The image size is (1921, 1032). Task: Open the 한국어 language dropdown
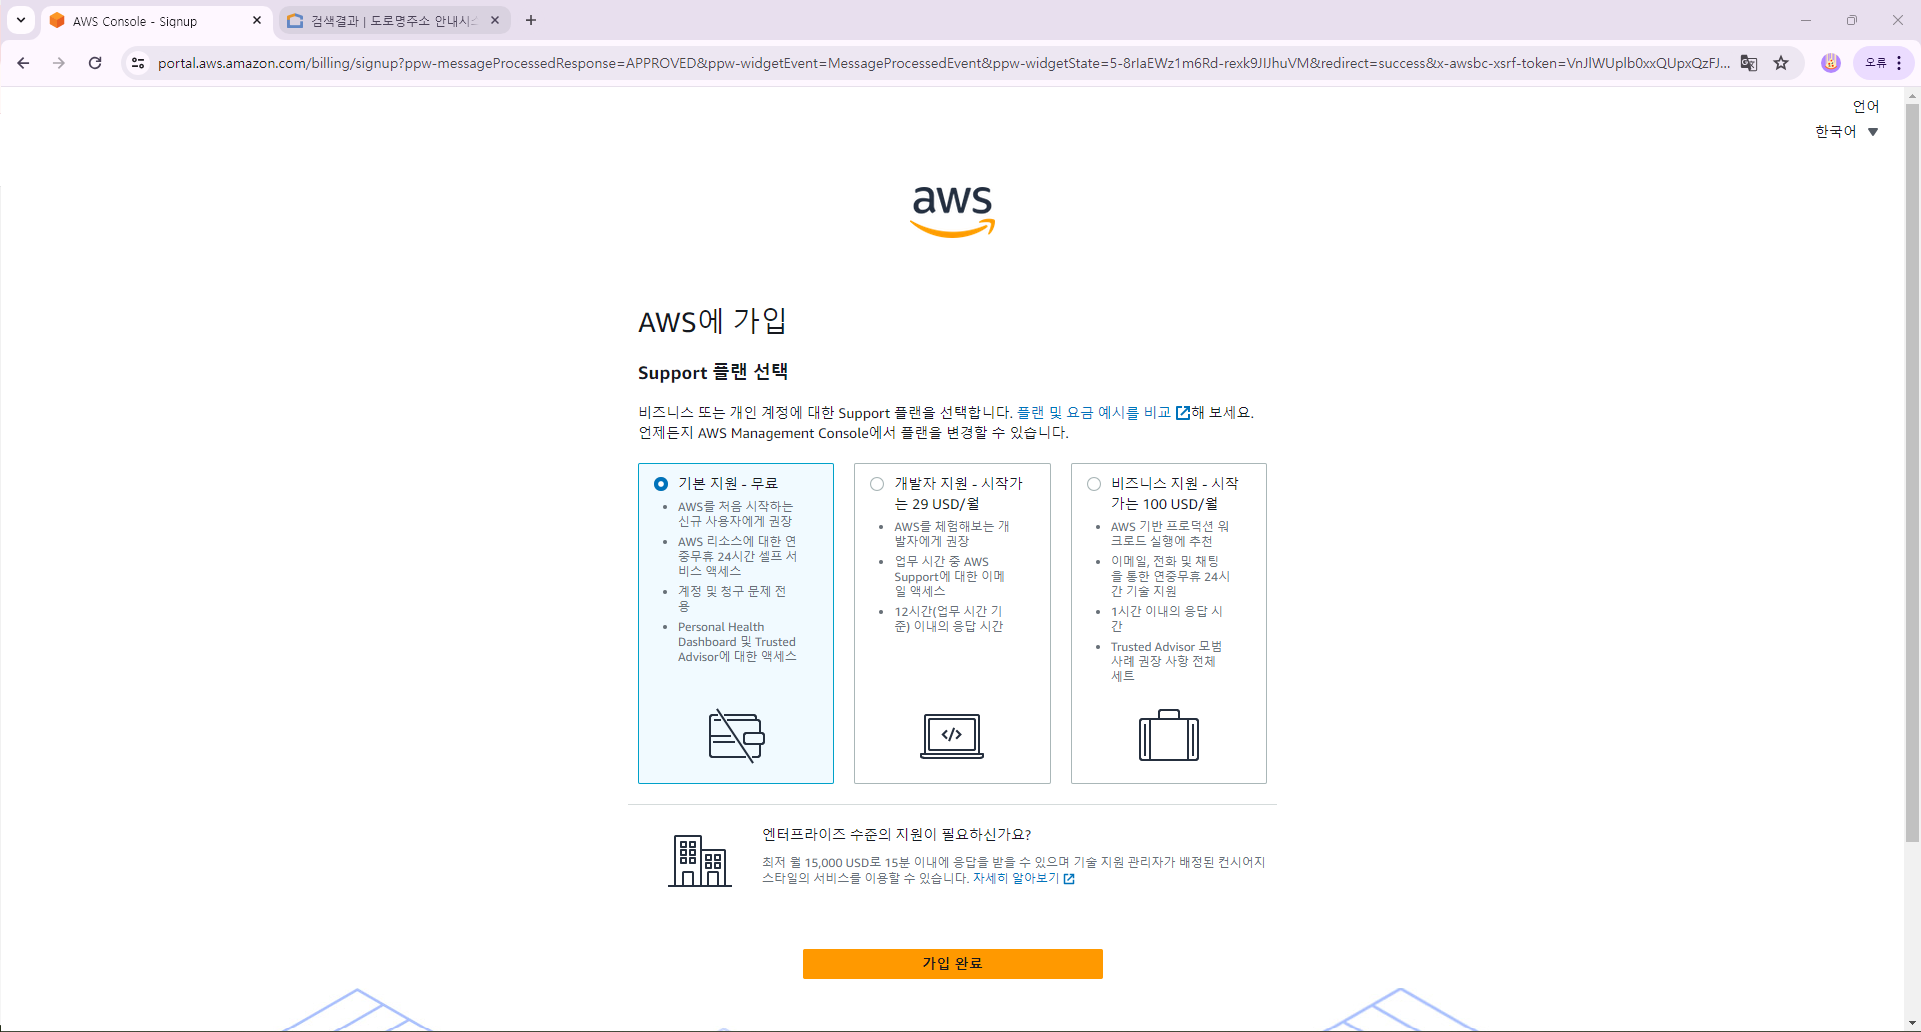[1847, 132]
